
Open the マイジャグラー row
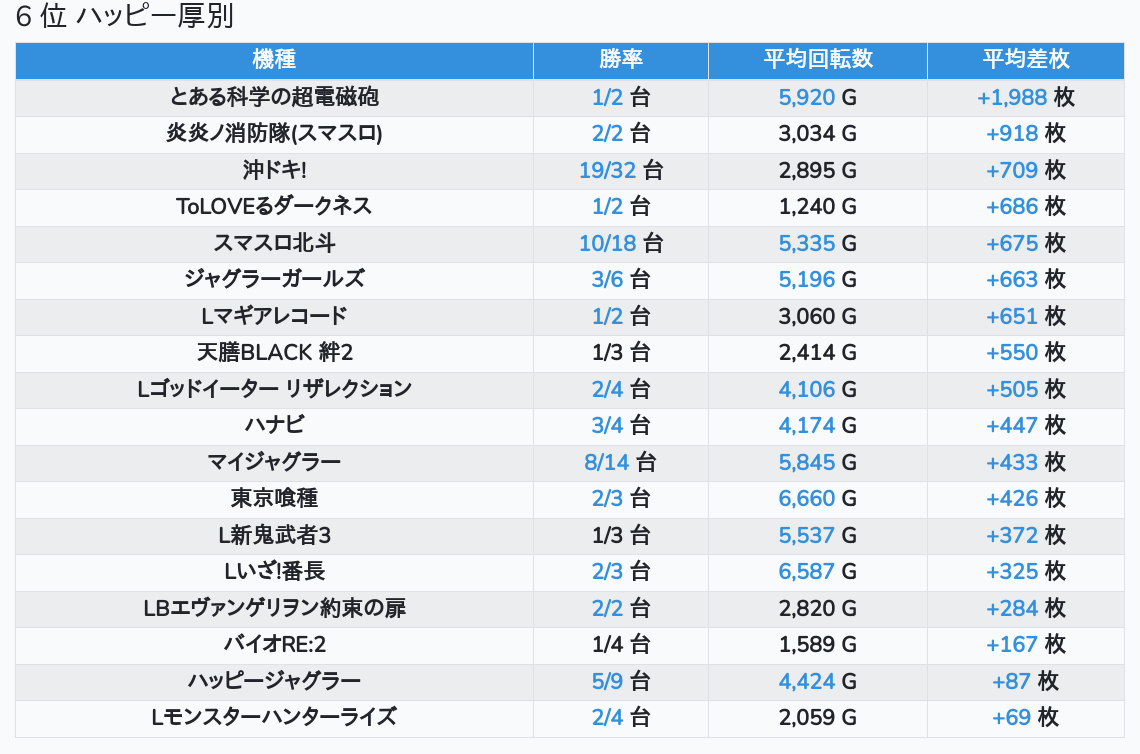tap(274, 462)
